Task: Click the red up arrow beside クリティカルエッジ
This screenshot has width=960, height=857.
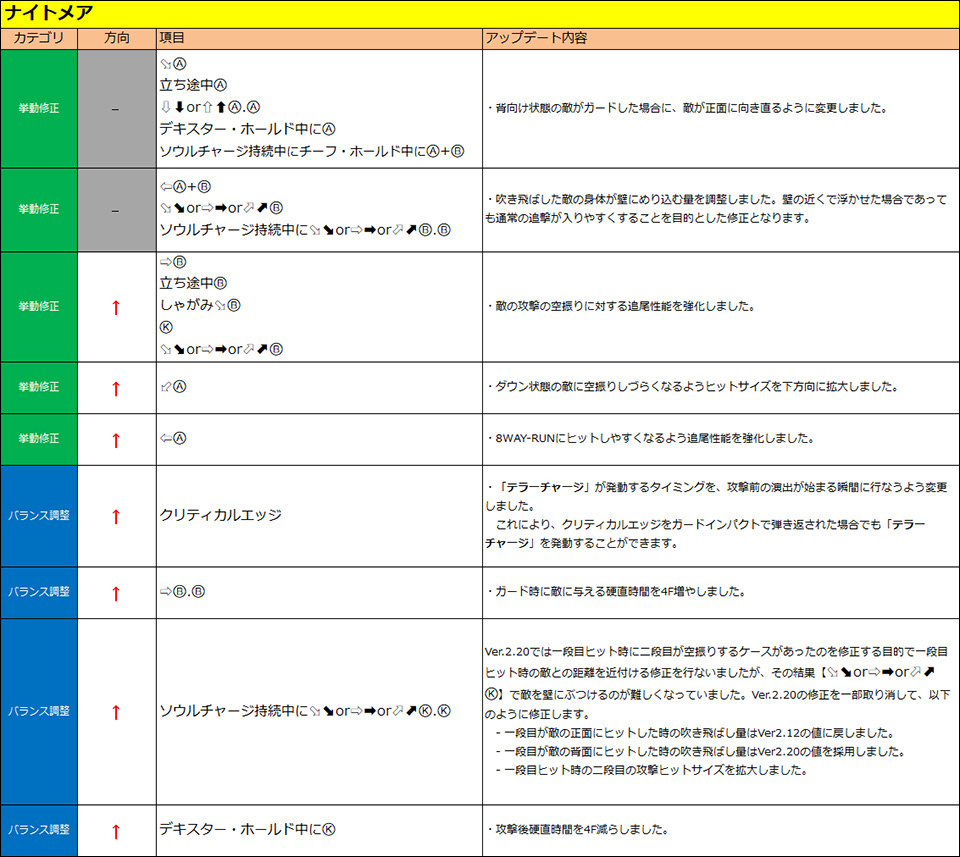Action: 116,516
